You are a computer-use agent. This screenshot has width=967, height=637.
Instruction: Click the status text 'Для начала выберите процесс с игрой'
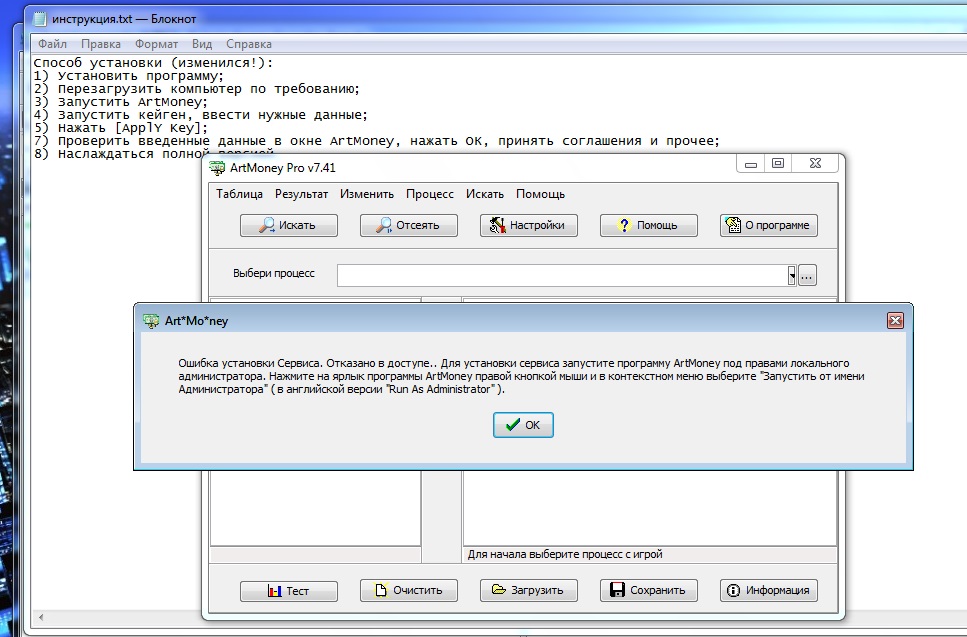[565, 554]
